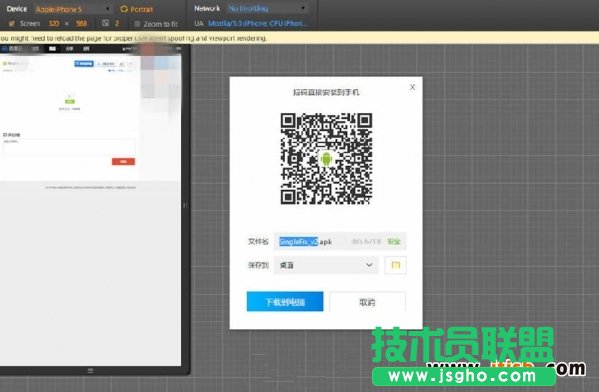Click the red button in emulated page
599x392 pixels.
pos(123,162)
